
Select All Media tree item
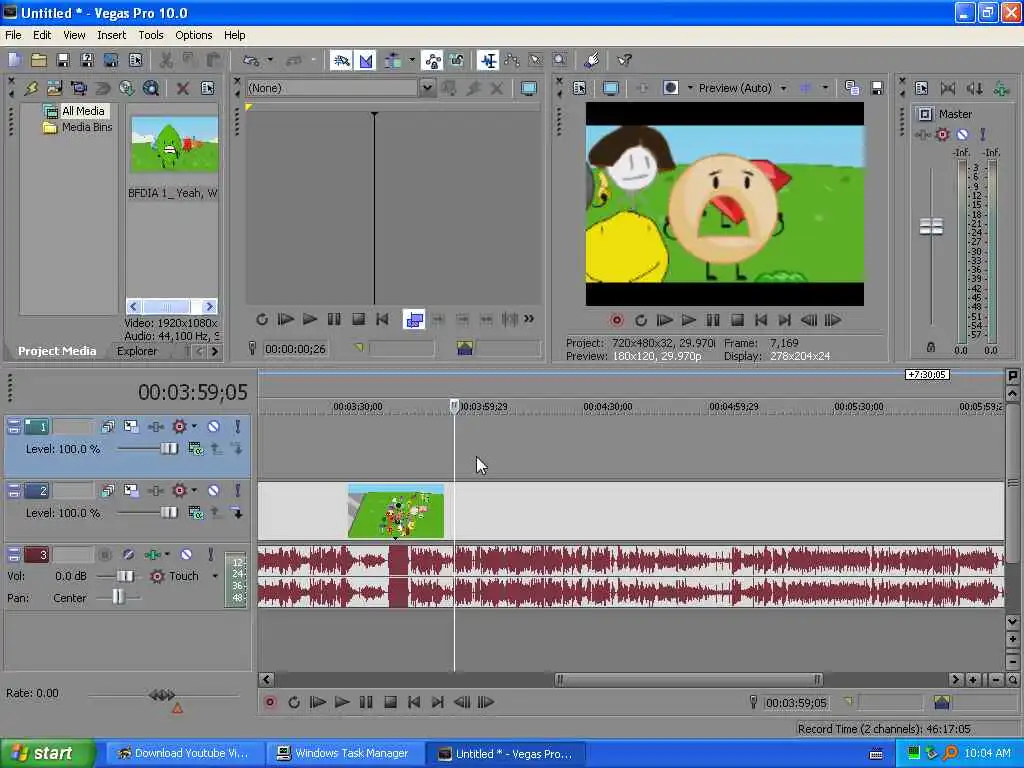click(x=83, y=111)
